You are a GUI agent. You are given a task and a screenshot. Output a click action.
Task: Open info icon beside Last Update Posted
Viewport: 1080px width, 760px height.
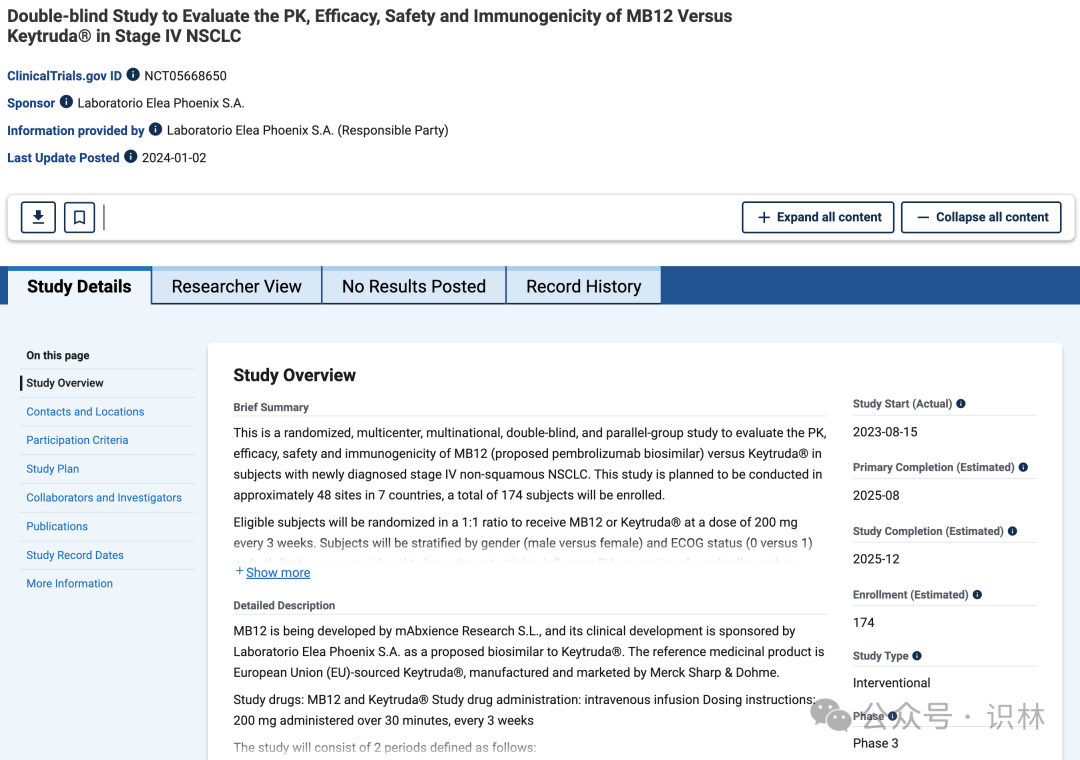pos(130,156)
